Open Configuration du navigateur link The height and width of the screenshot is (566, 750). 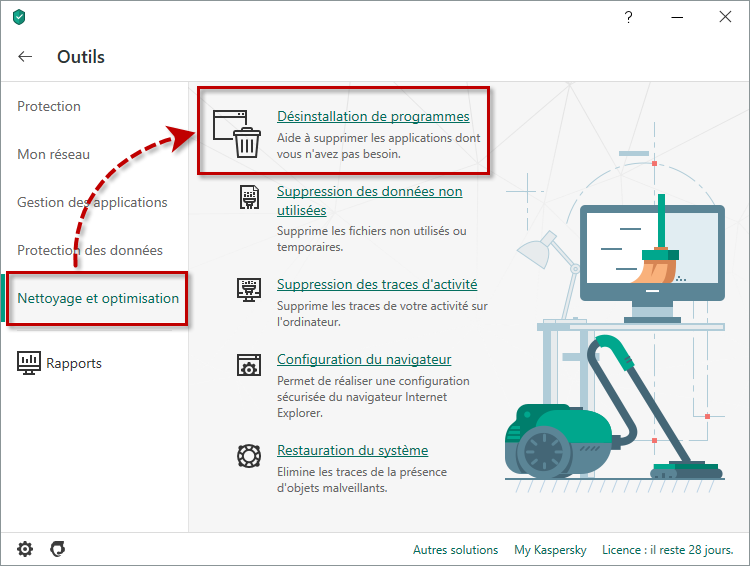point(364,359)
